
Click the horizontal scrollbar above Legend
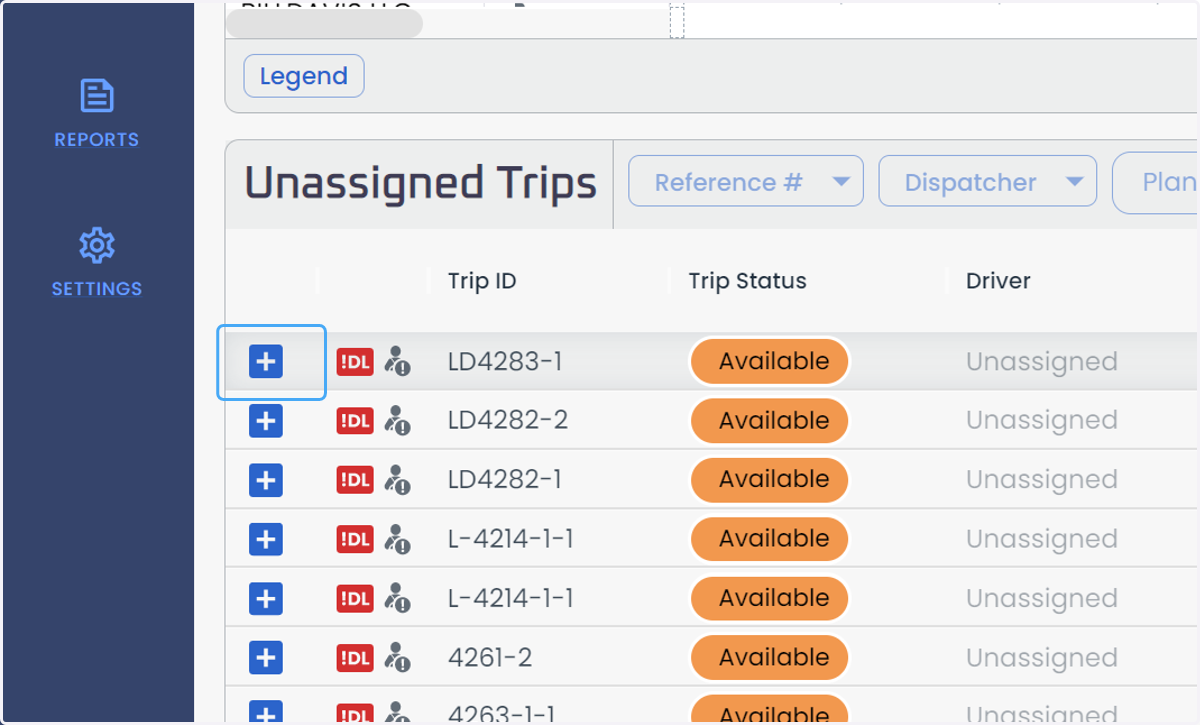click(324, 24)
